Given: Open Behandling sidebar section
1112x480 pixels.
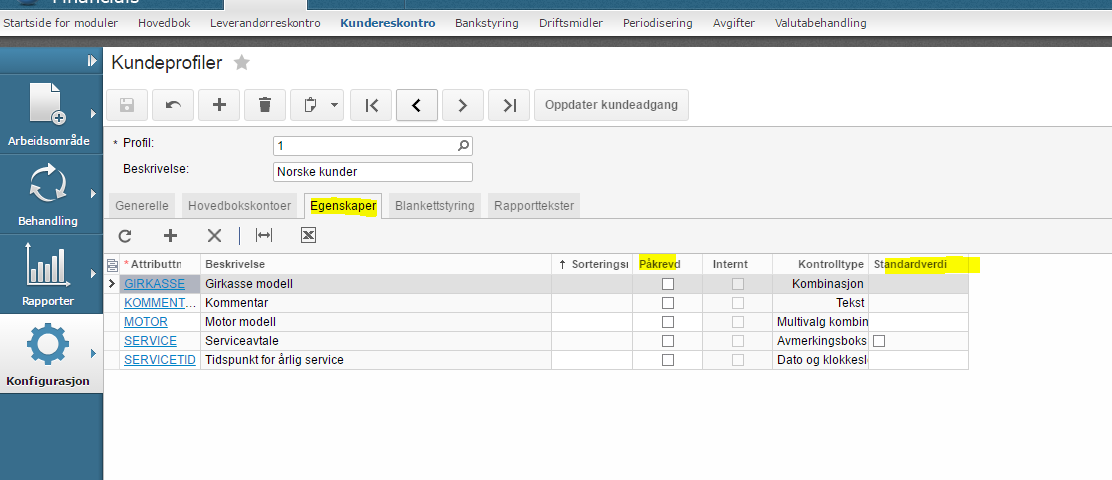Looking at the screenshot, I should pos(49,194).
